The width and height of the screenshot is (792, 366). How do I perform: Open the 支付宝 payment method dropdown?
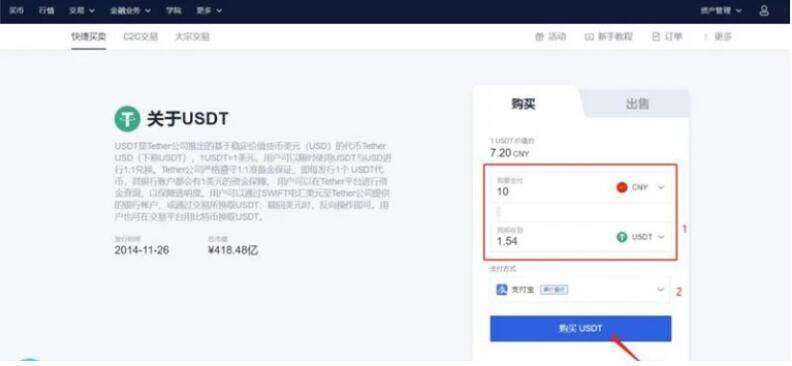click(x=580, y=290)
